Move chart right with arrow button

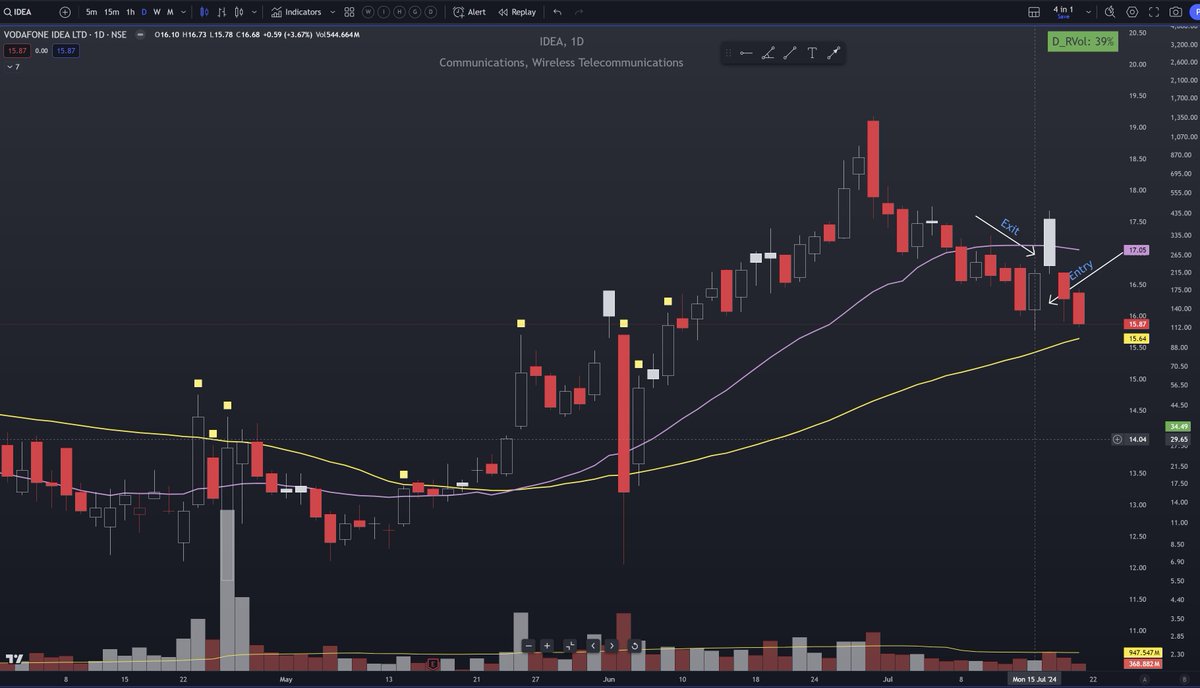(612, 646)
